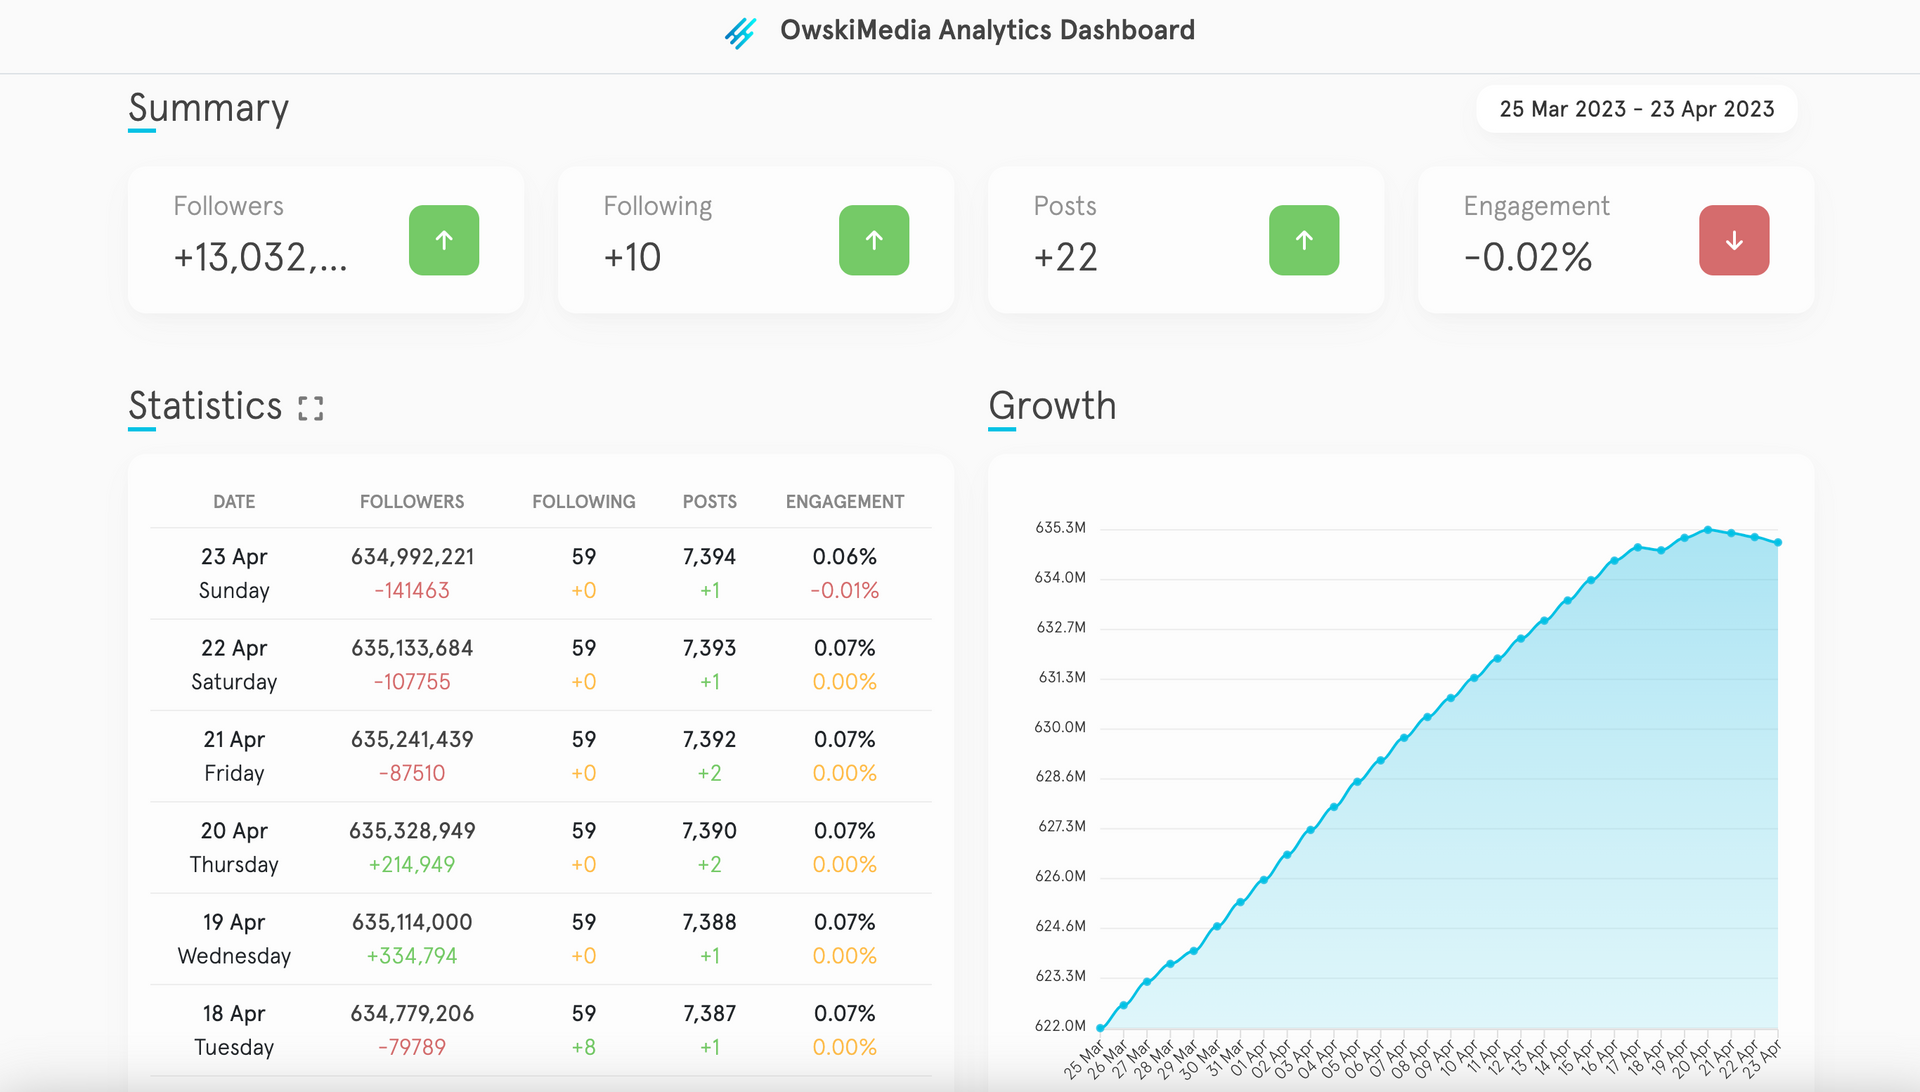This screenshot has height=1092, width=1920.
Task: Click the OwskiMedia logo icon
Action: 740,32
